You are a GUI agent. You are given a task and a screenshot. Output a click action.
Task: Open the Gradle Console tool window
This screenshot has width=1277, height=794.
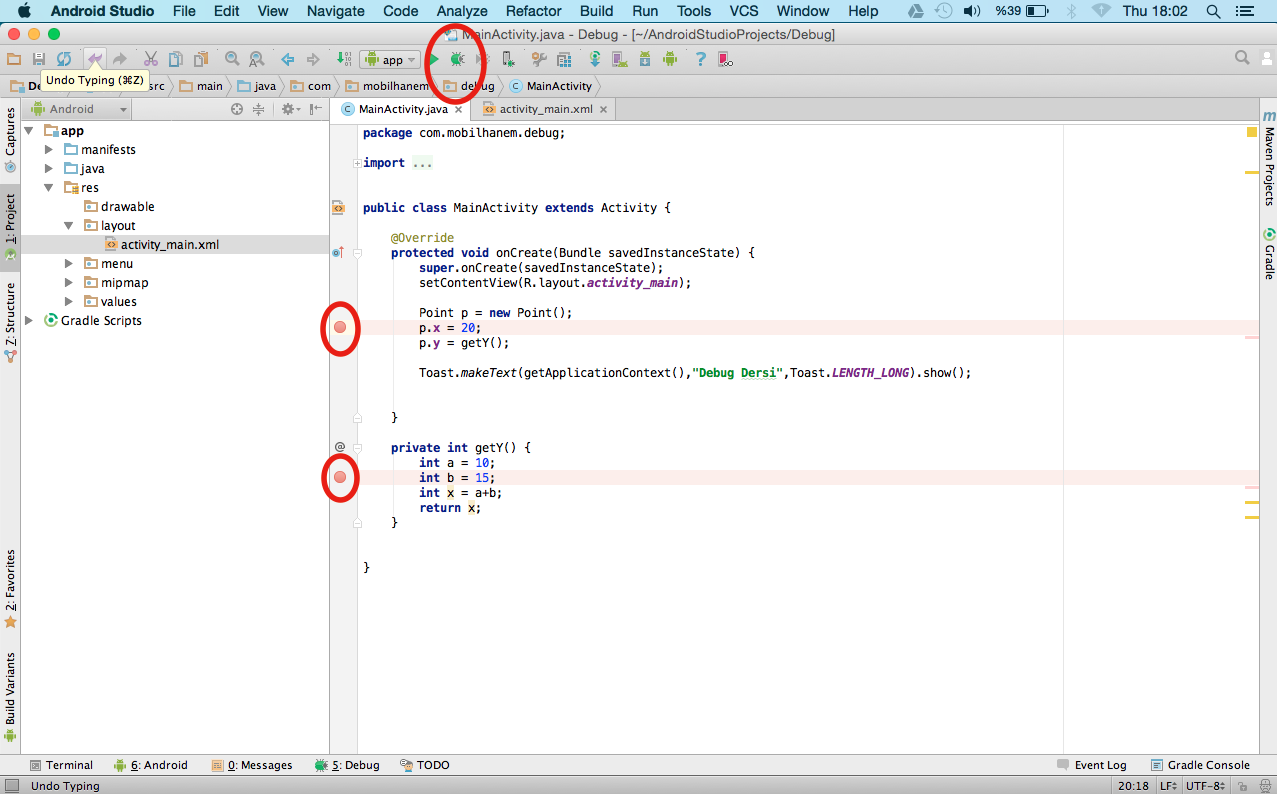pyautogui.click(x=1200, y=765)
